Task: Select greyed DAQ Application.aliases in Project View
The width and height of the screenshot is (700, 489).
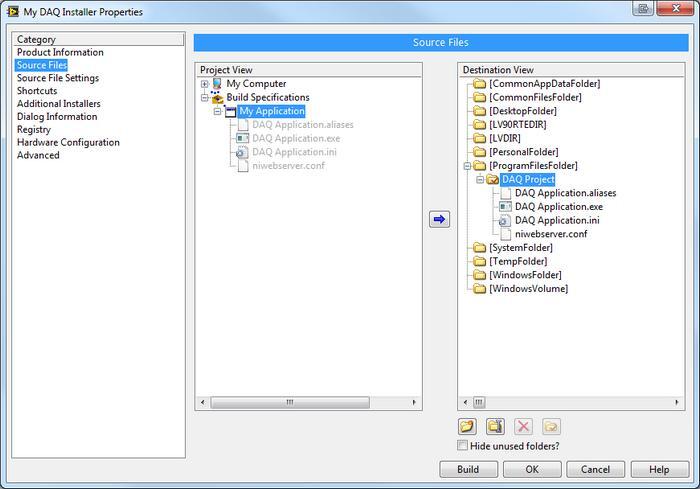Action: pos(303,125)
